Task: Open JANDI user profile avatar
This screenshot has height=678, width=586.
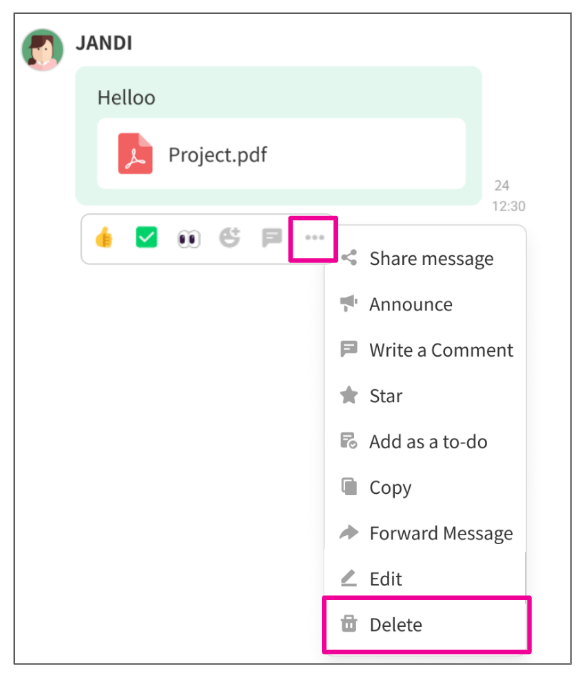Action: [x=42, y=49]
